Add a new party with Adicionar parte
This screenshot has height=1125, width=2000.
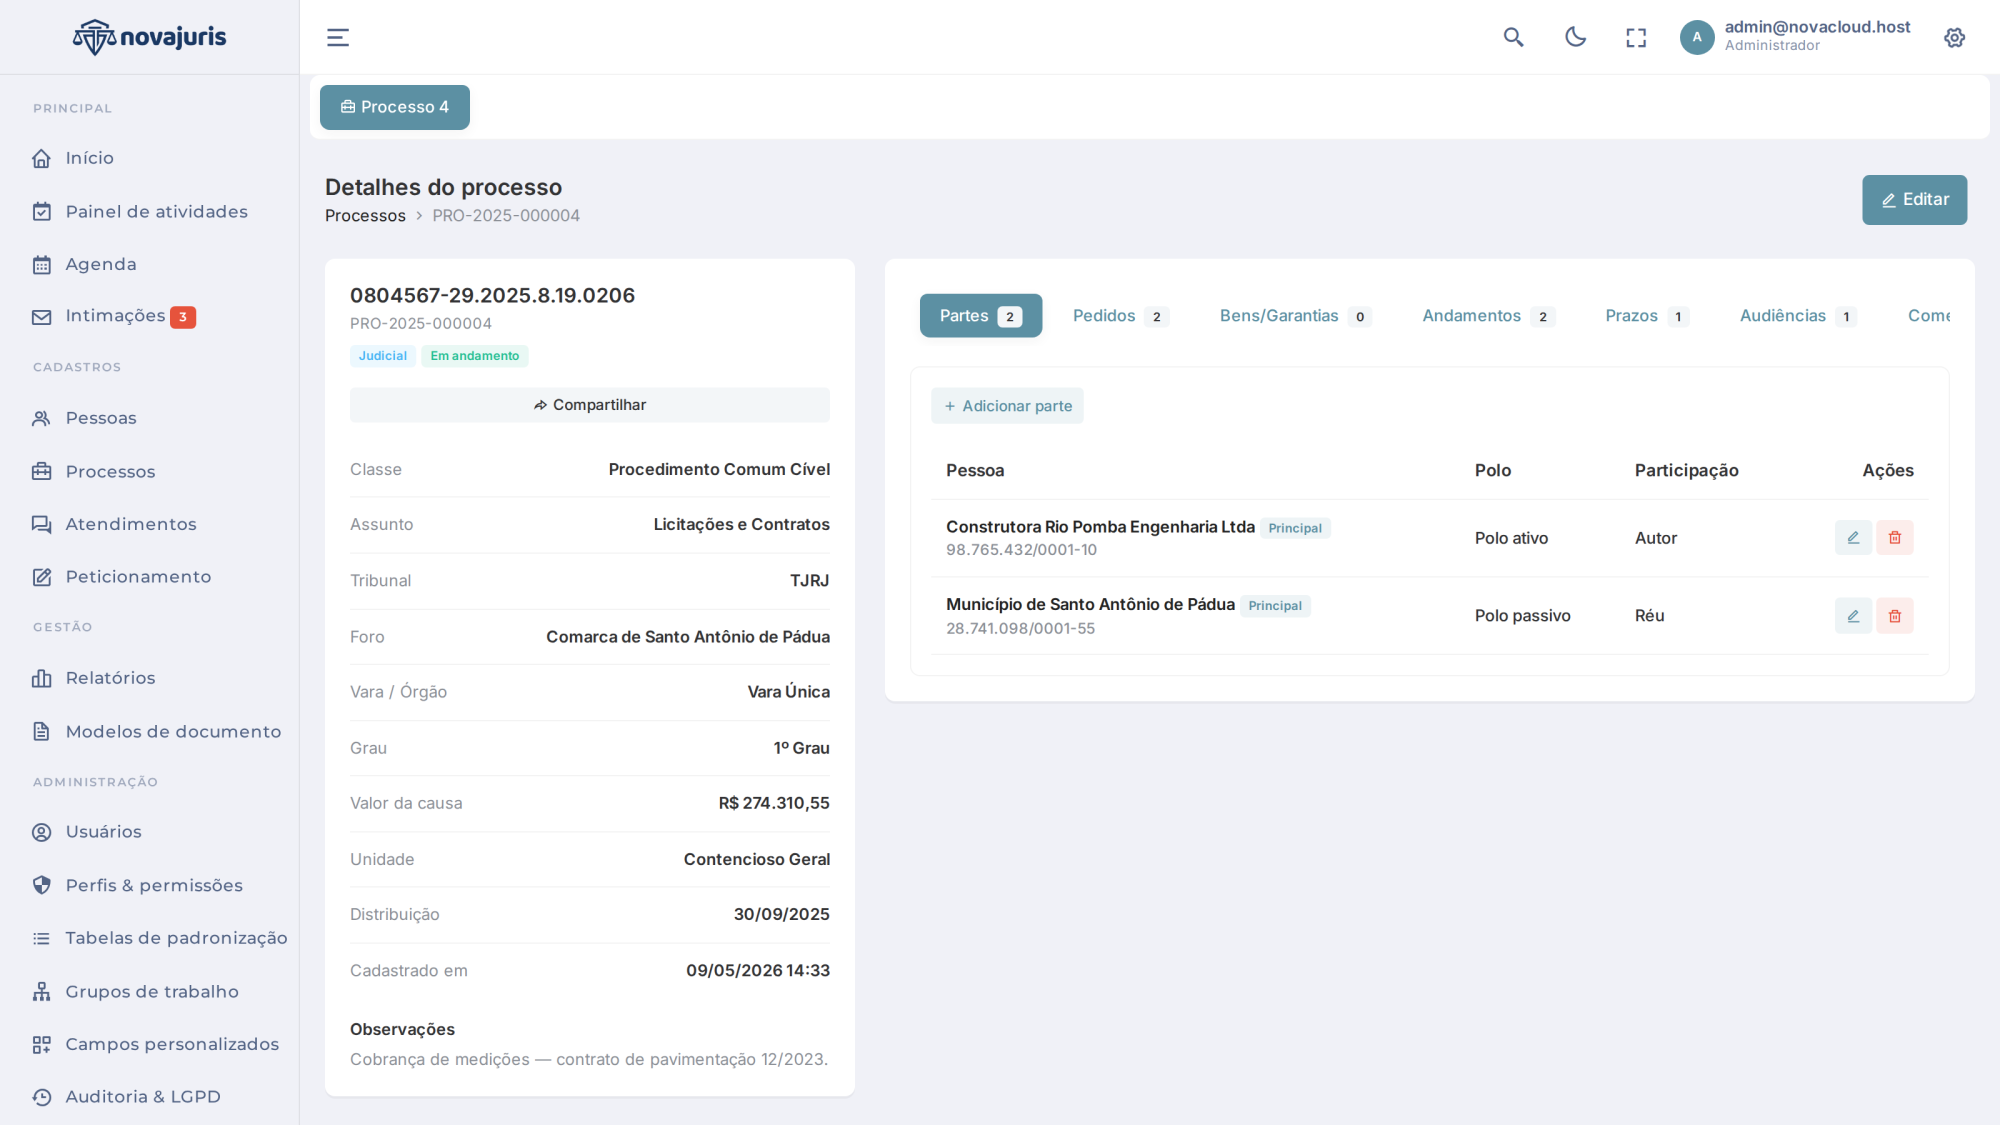click(x=1007, y=406)
